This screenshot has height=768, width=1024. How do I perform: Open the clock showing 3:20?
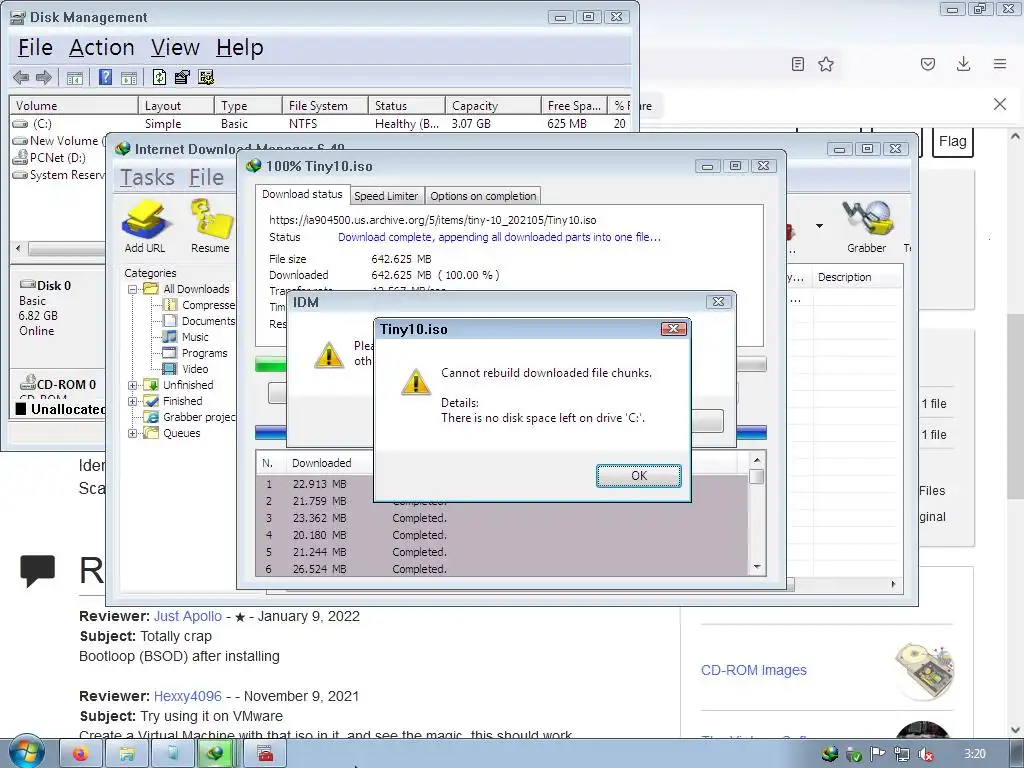coord(974,754)
